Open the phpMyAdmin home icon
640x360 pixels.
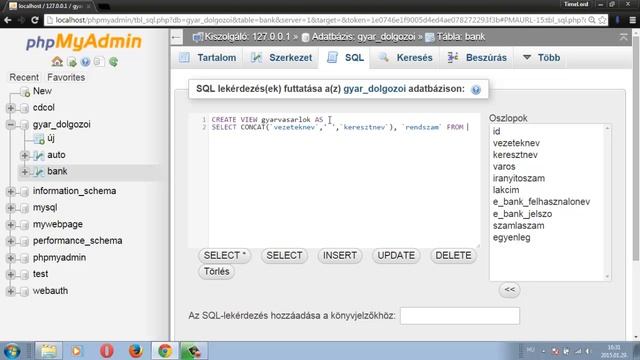point(57,62)
